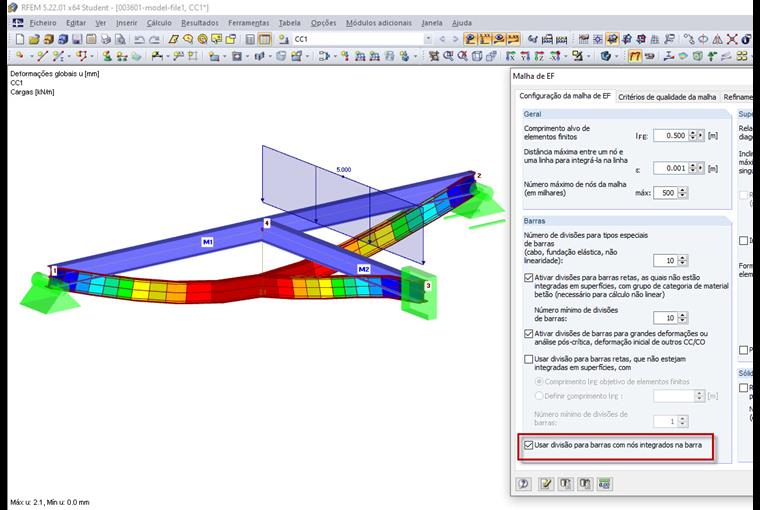Image resolution: width=760 pixels, height=510 pixels.
Task: Click 'Deformações globais u [mm]' text
Action: click(55, 74)
